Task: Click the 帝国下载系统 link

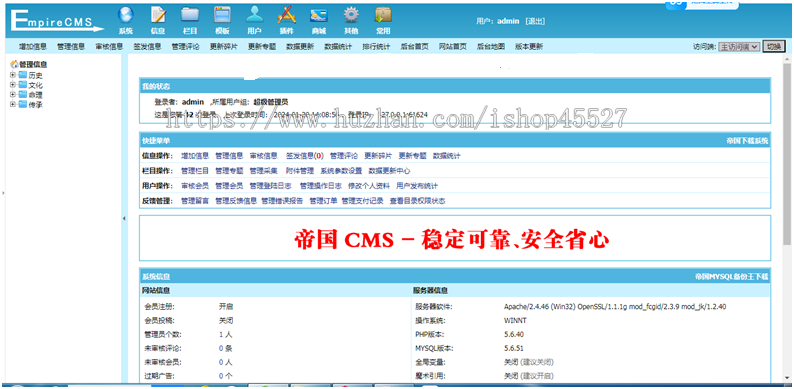Action: pos(747,141)
